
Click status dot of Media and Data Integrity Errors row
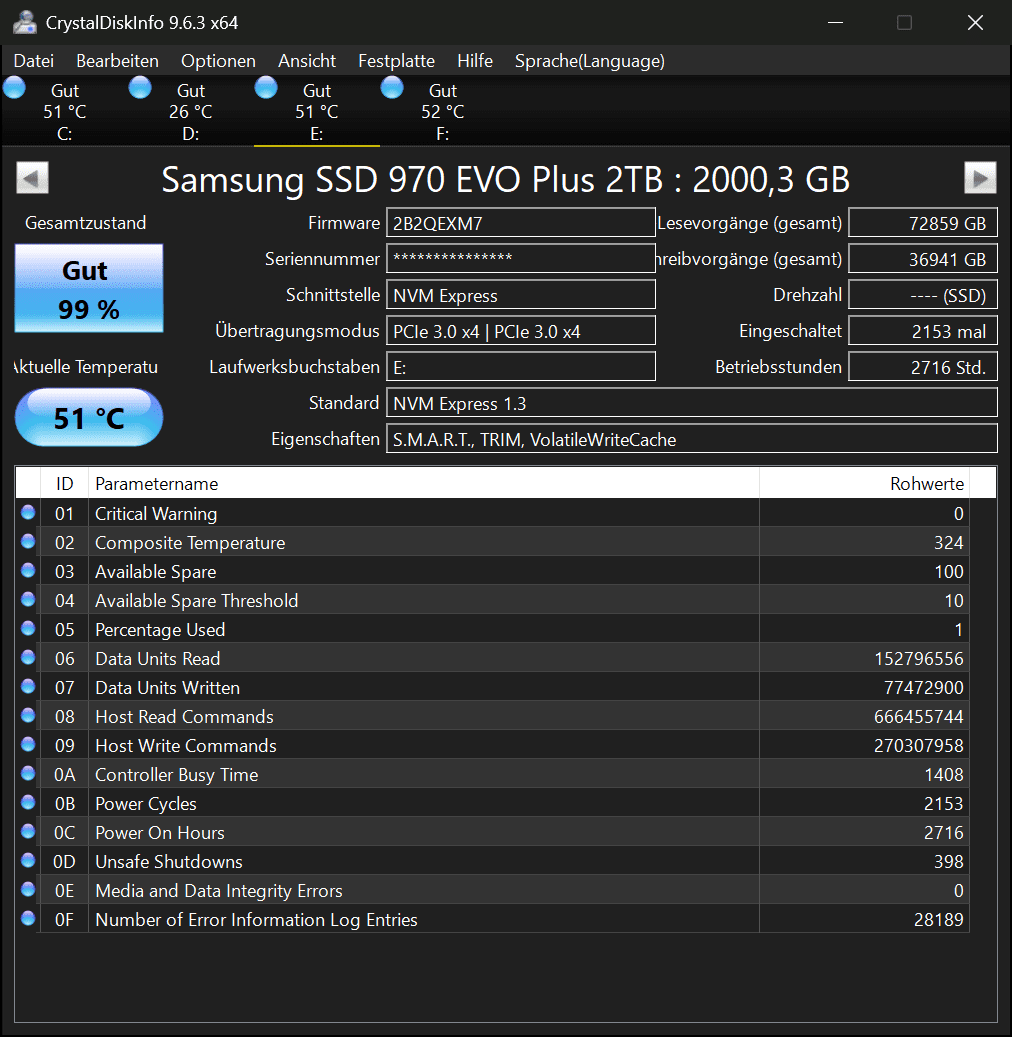[x=28, y=890]
